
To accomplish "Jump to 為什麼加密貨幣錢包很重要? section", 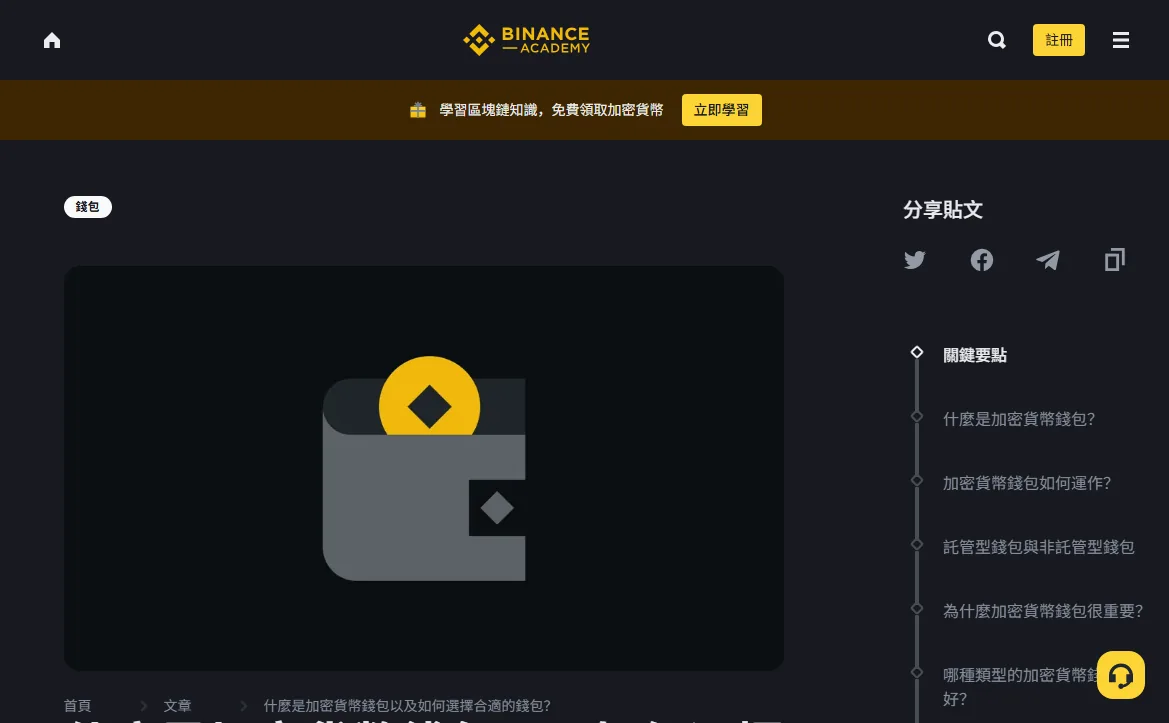I will 1042,612.
